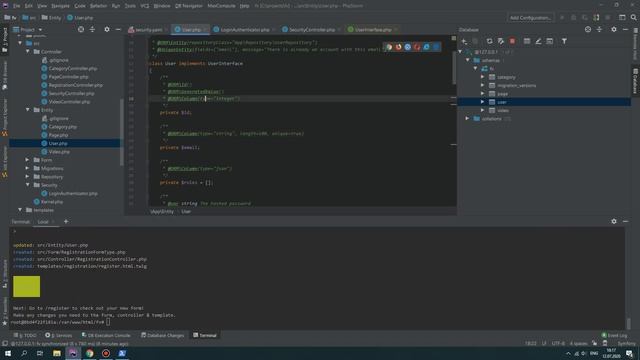Open Chrome from the Windows taskbar

coord(89,353)
